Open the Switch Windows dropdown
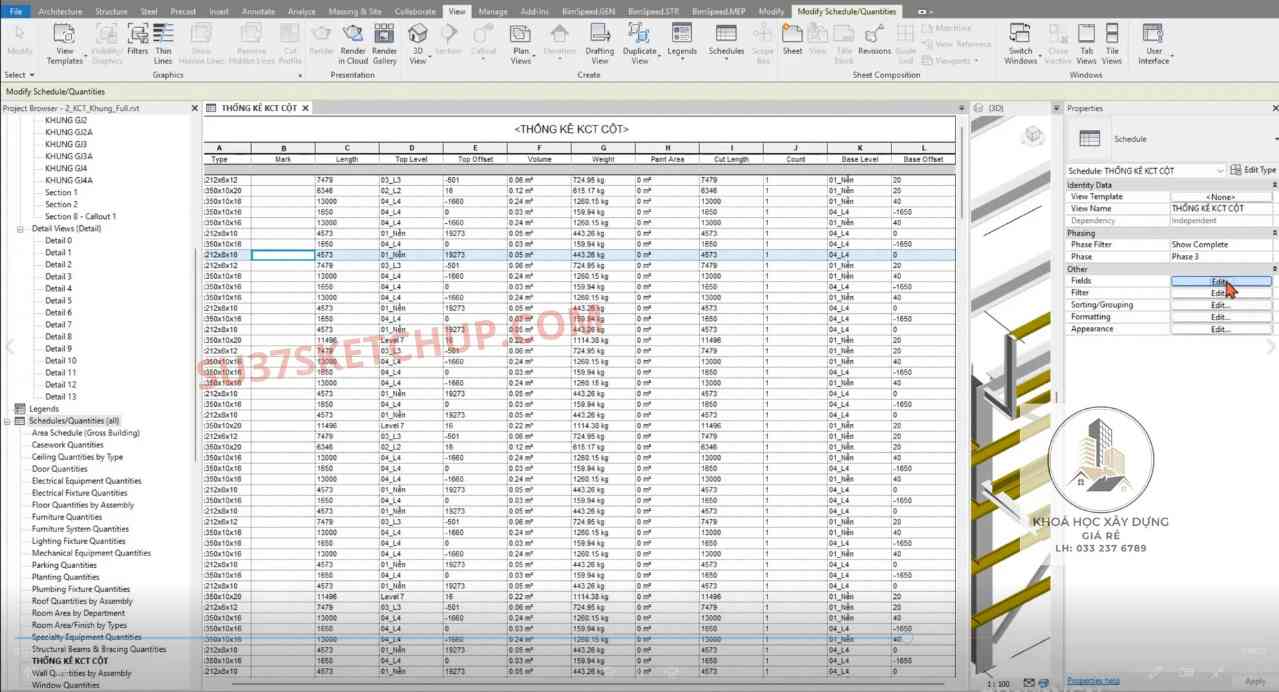 [1020, 43]
